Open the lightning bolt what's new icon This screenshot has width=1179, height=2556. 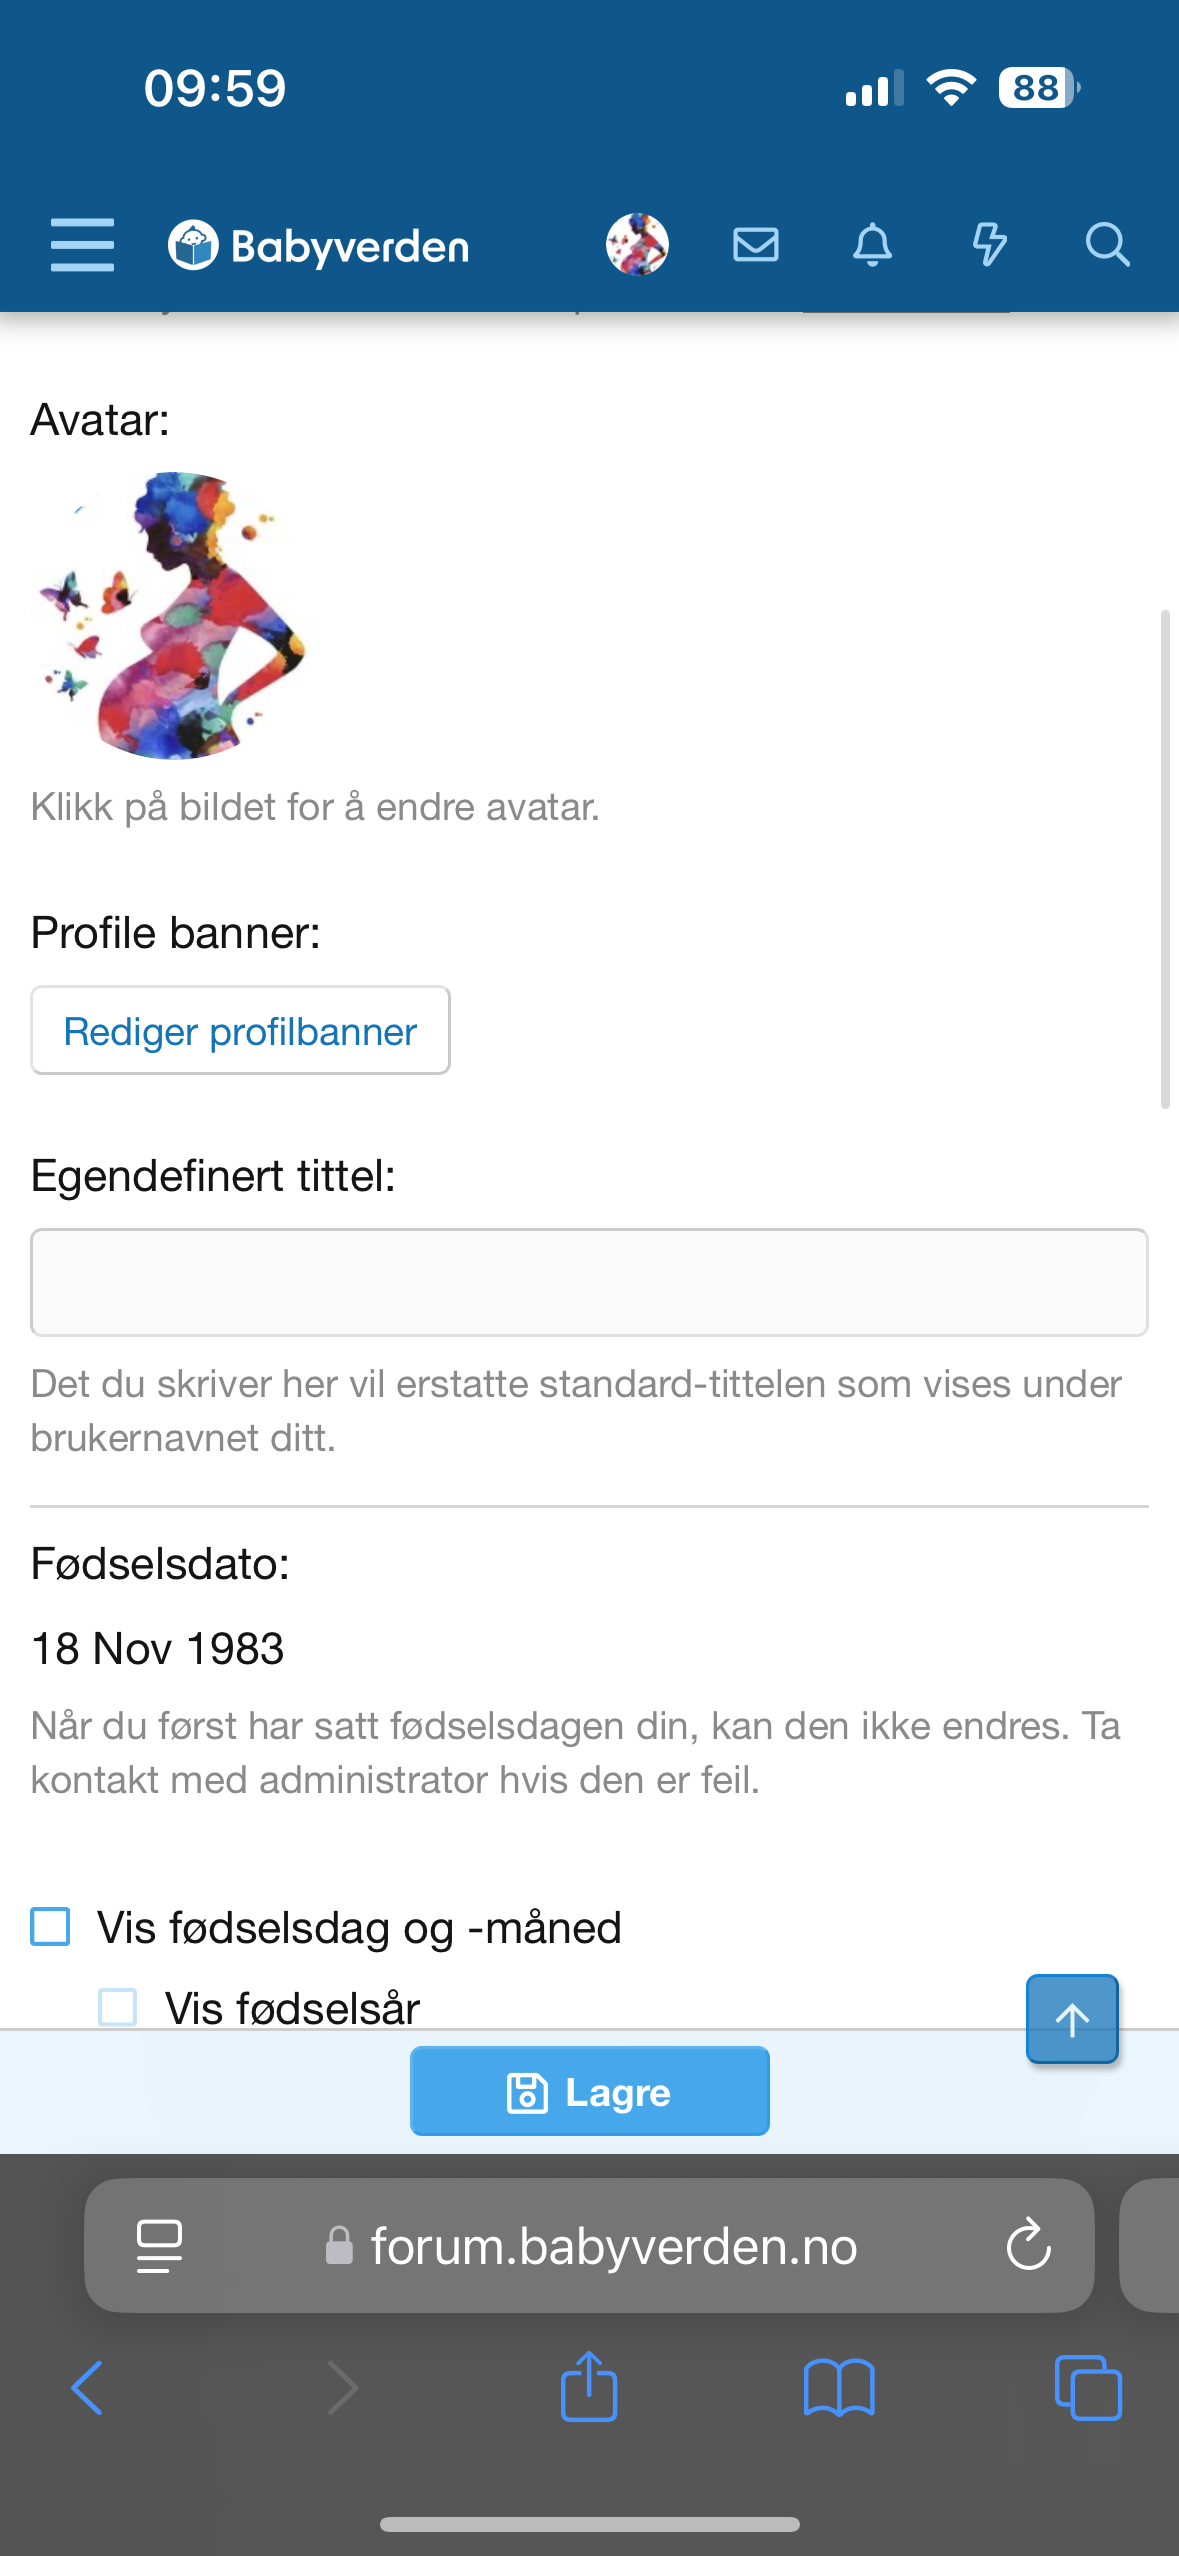[989, 245]
